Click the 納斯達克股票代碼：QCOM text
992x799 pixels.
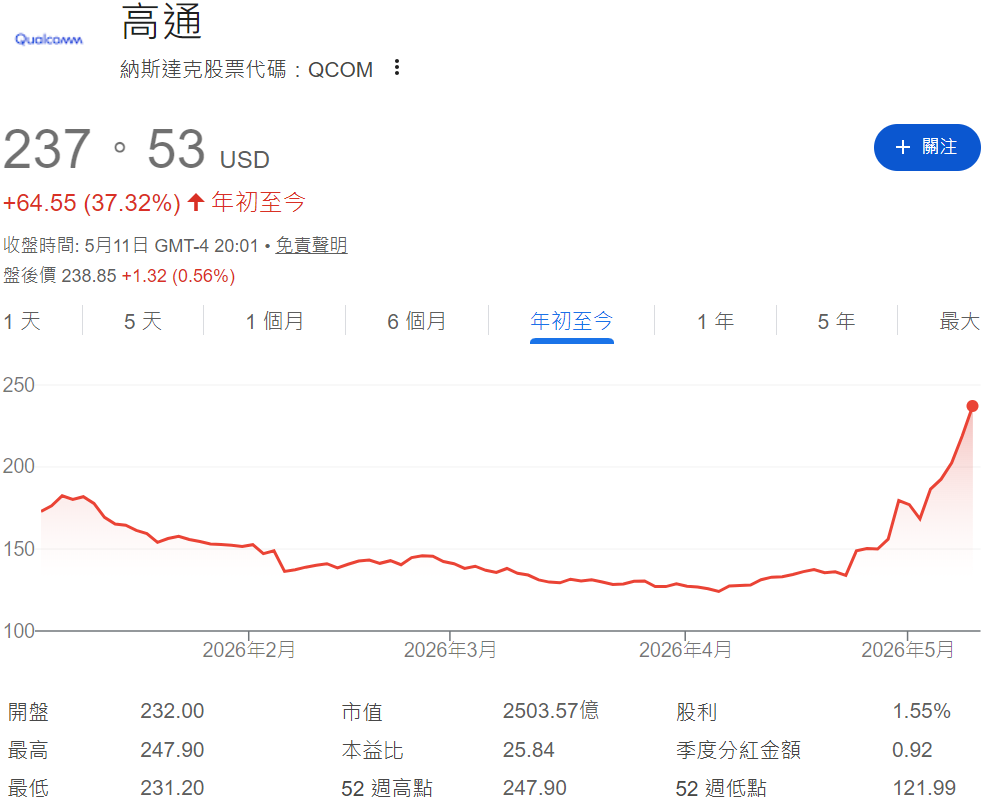246,69
